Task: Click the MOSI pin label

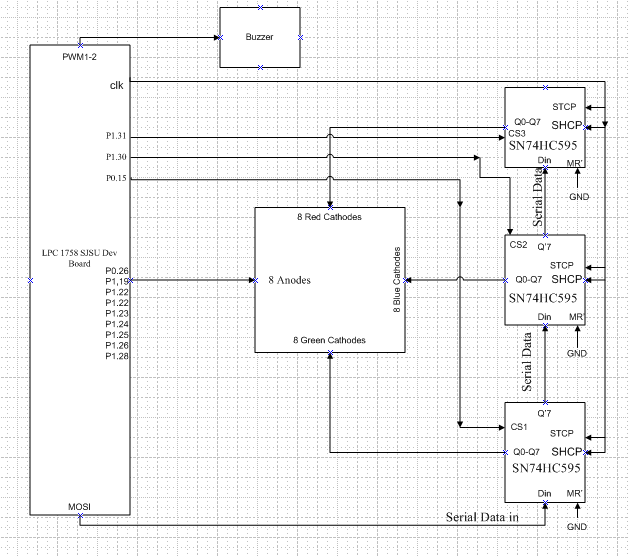Action: [79, 507]
